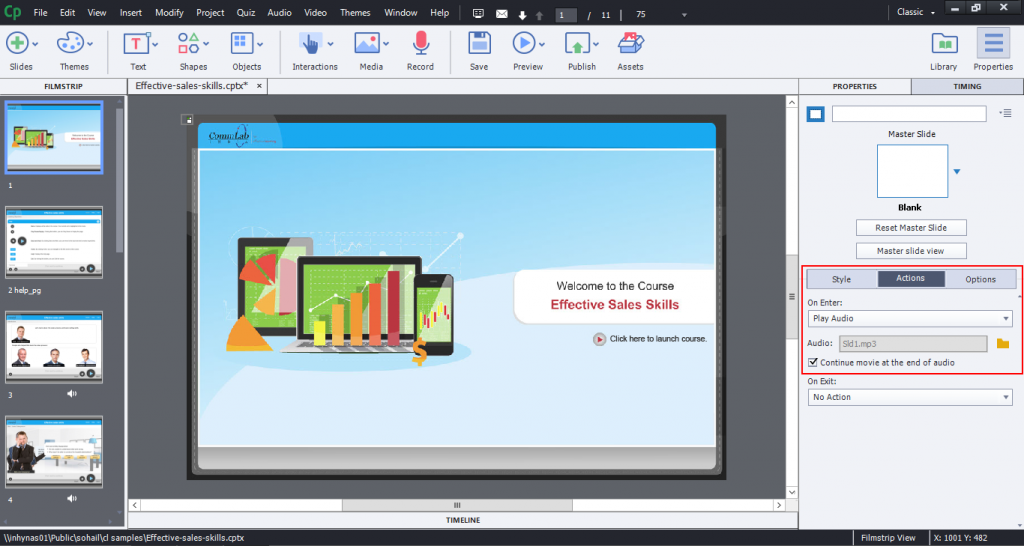Open the Library panel icon
Viewport: 1024px width, 546px height.
pyautogui.click(x=944, y=44)
